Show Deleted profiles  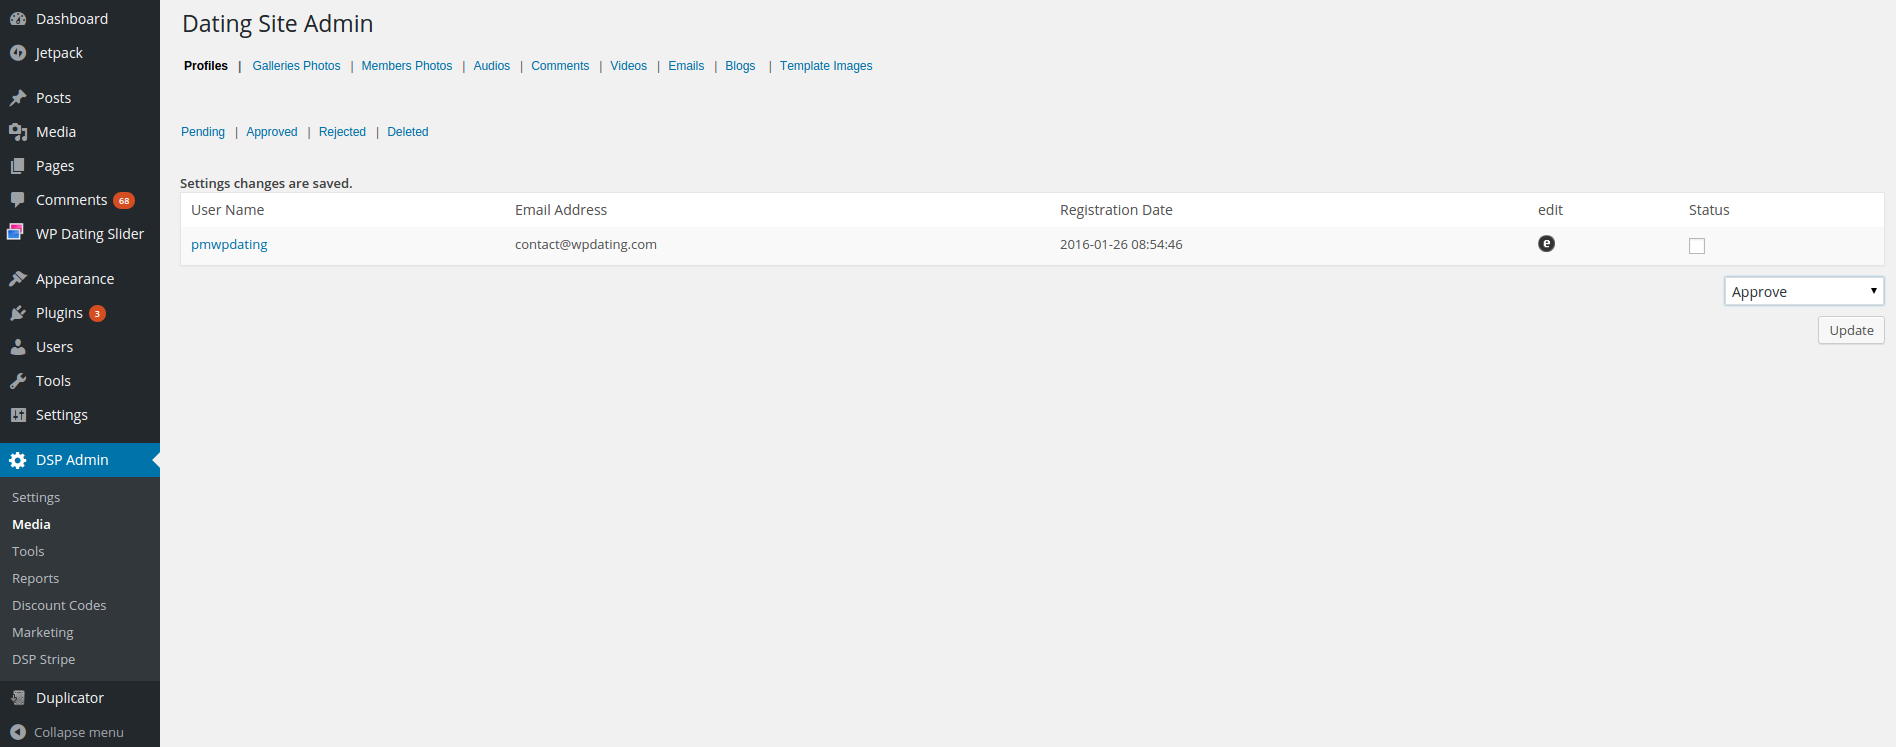pyautogui.click(x=408, y=132)
